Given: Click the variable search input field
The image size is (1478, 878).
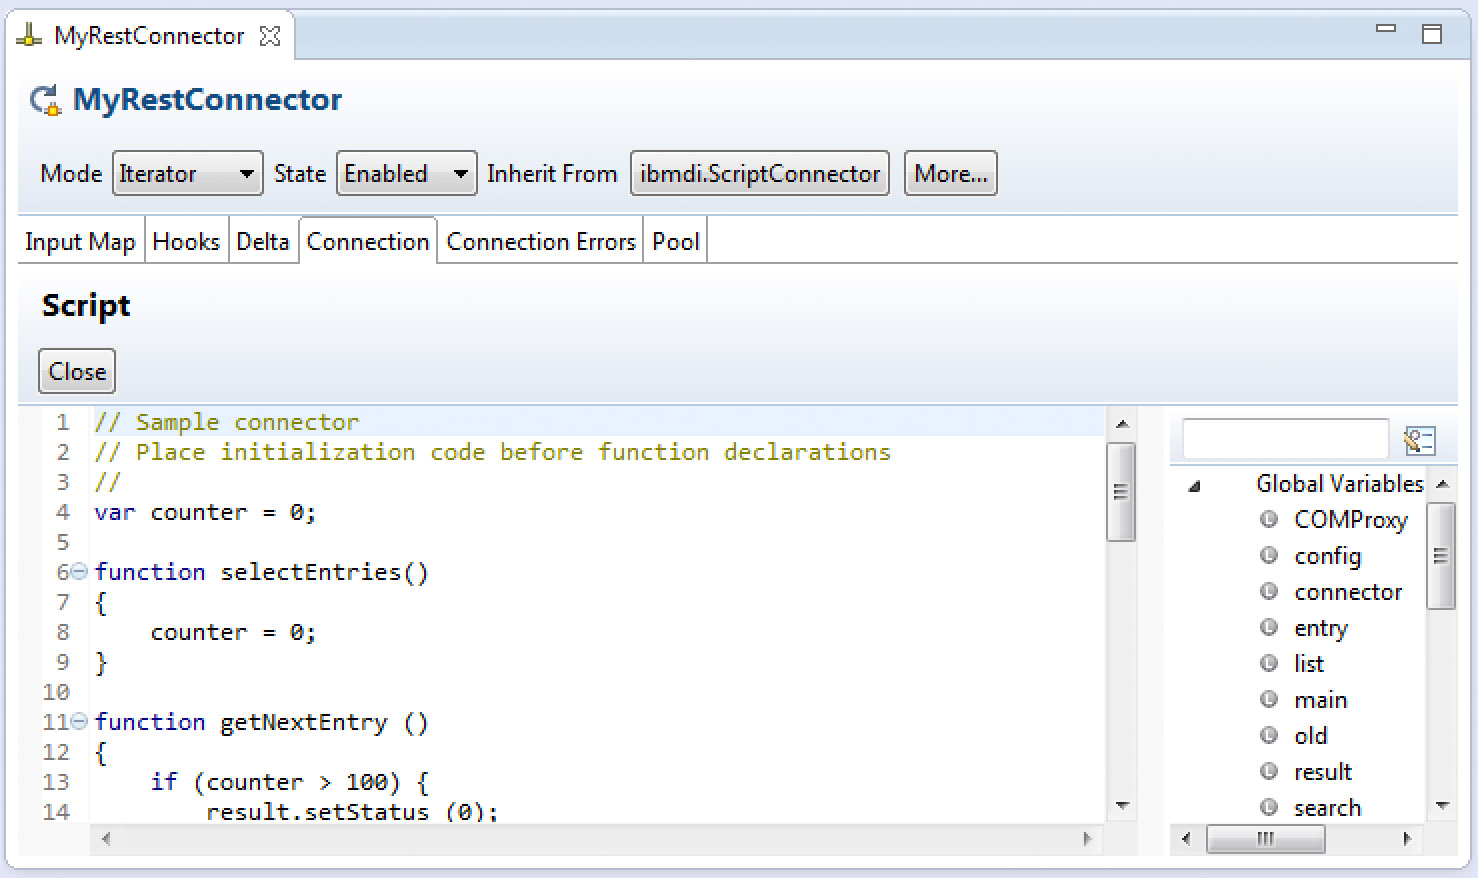Looking at the screenshot, I should tap(1285, 438).
